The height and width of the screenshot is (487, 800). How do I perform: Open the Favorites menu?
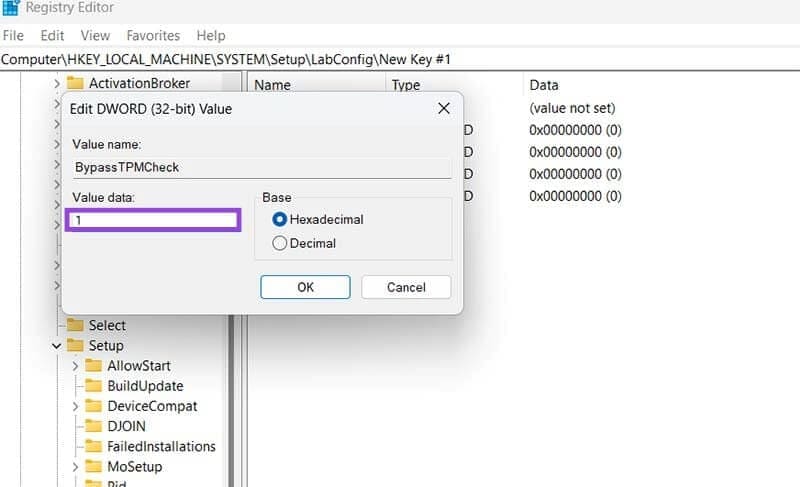153,35
